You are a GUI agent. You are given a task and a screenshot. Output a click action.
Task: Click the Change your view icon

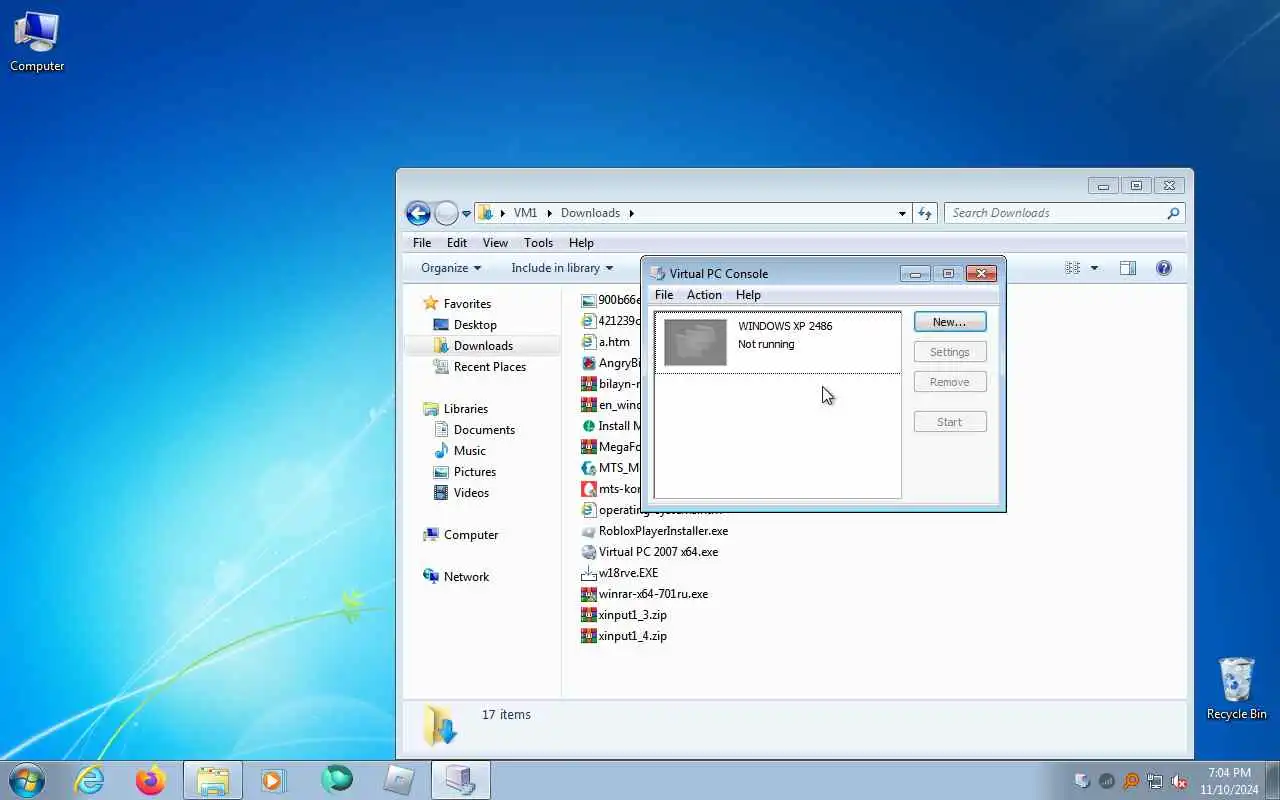pos(1073,268)
